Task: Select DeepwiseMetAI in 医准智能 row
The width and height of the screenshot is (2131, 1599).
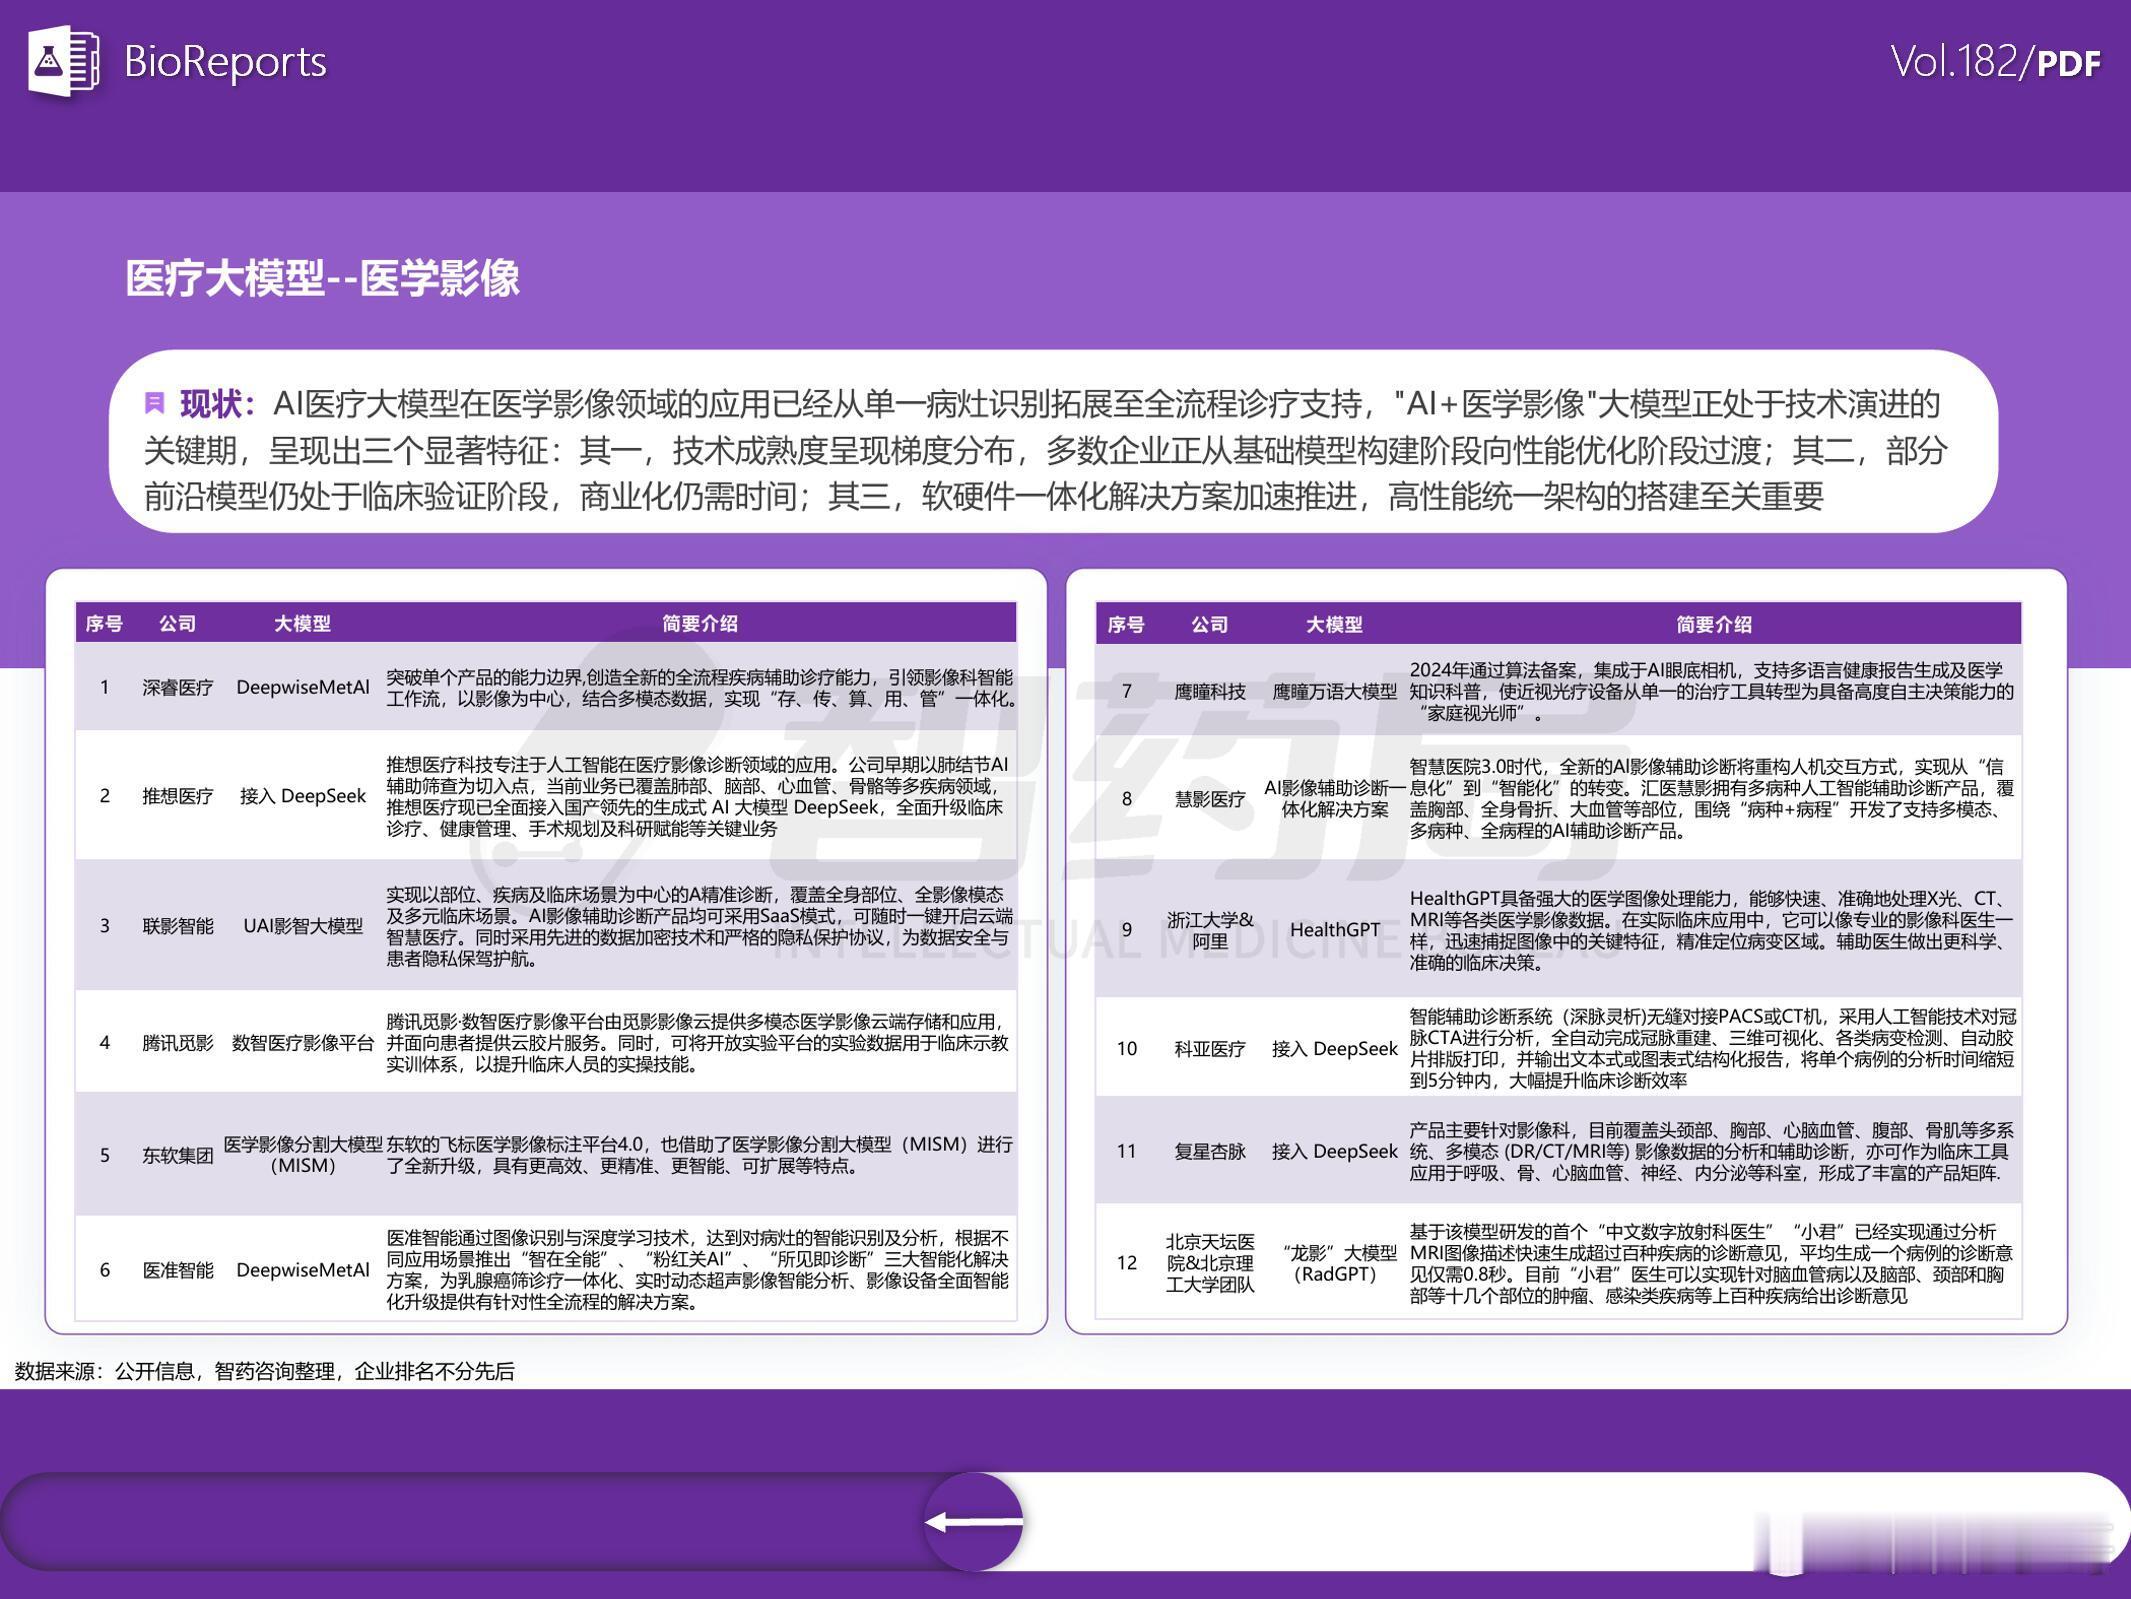Action: (x=303, y=1270)
